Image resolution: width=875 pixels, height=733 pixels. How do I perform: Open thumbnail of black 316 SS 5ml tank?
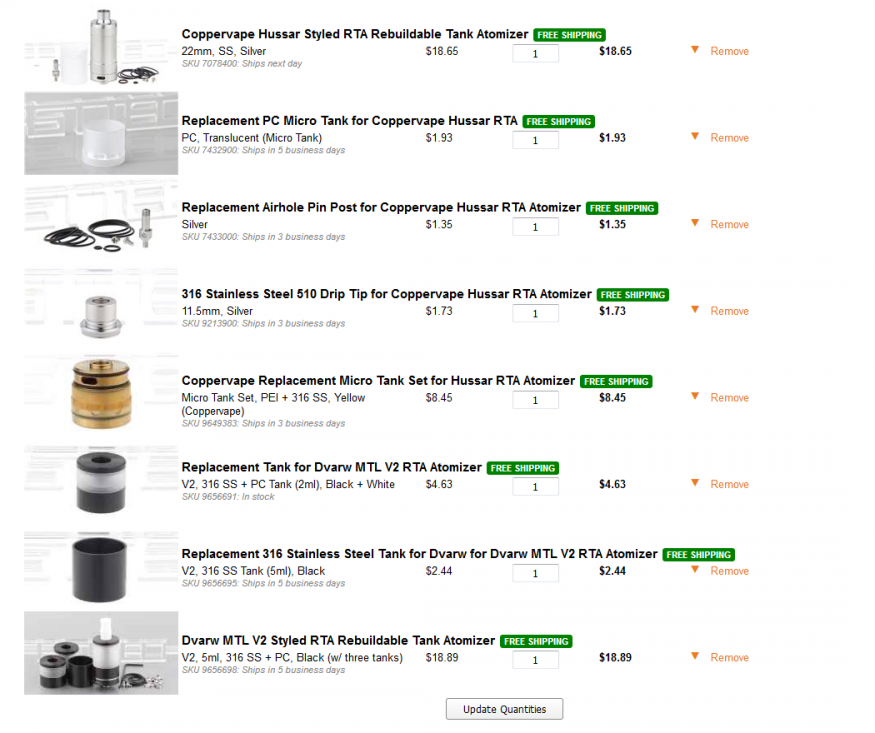click(101, 567)
